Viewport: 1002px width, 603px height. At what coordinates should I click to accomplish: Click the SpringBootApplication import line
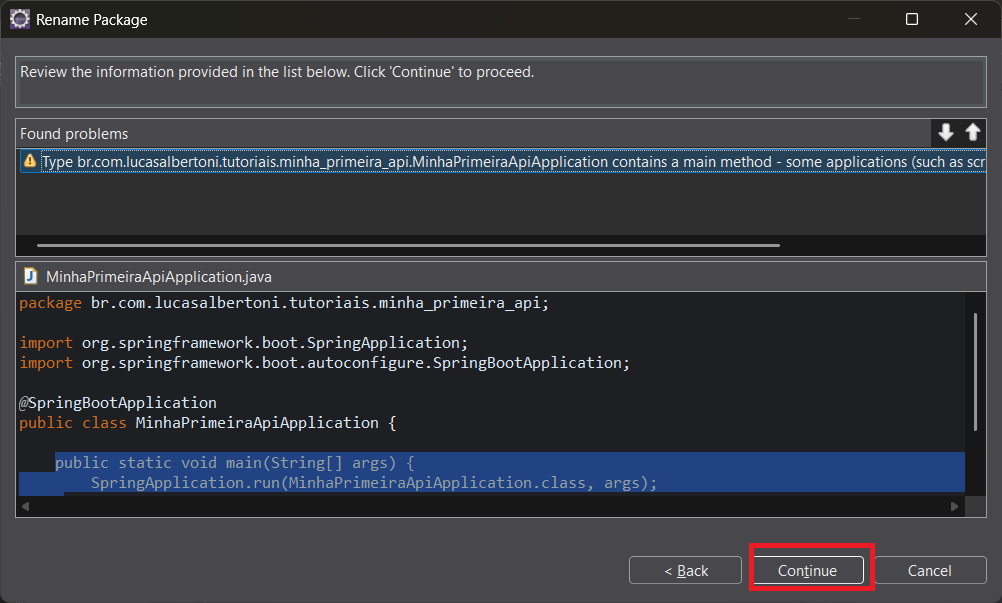[325, 363]
